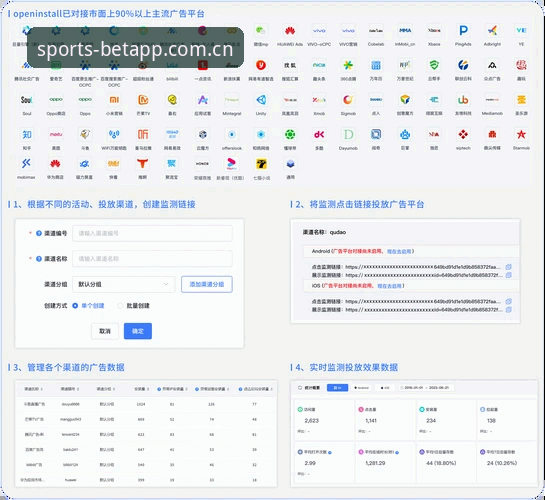The height and width of the screenshot is (500, 545).
Task: Click the 1,141 clicks statistic value
Action: point(371,421)
